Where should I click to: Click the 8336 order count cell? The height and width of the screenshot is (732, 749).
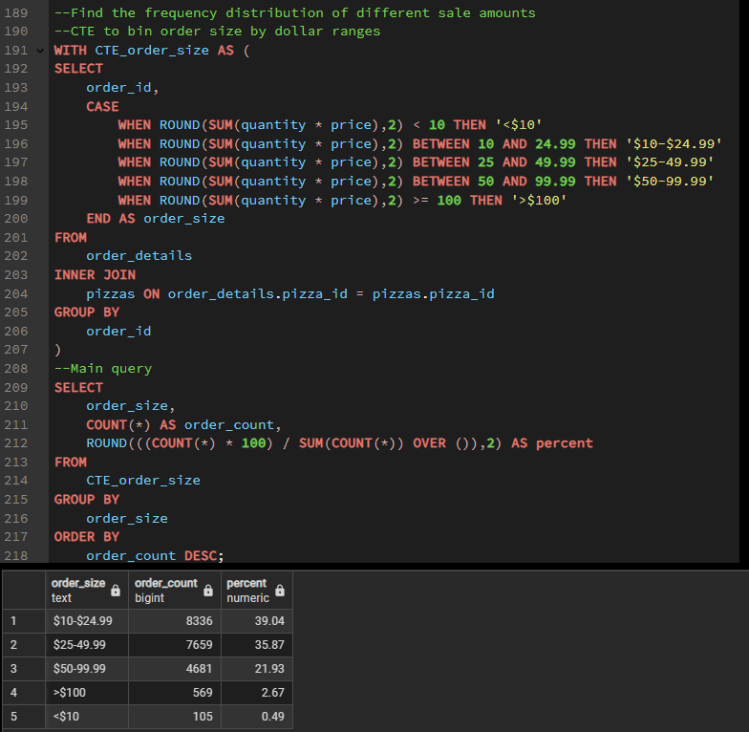click(197, 621)
